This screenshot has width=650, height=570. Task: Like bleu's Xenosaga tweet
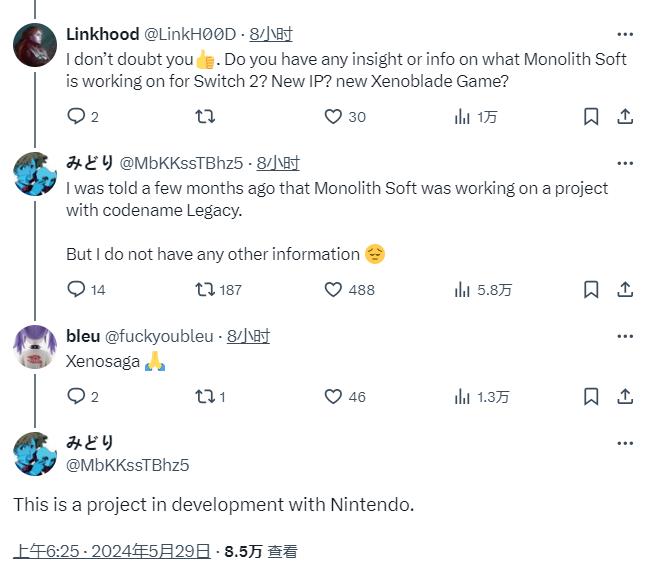[334, 397]
